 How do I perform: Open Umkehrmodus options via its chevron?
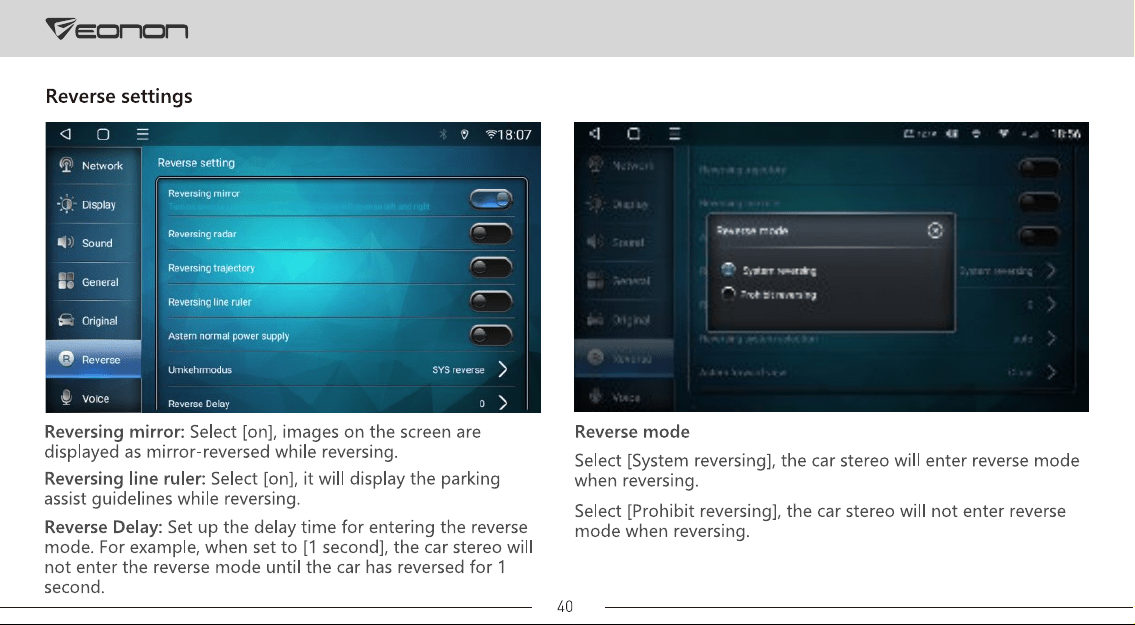click(503, 369)
